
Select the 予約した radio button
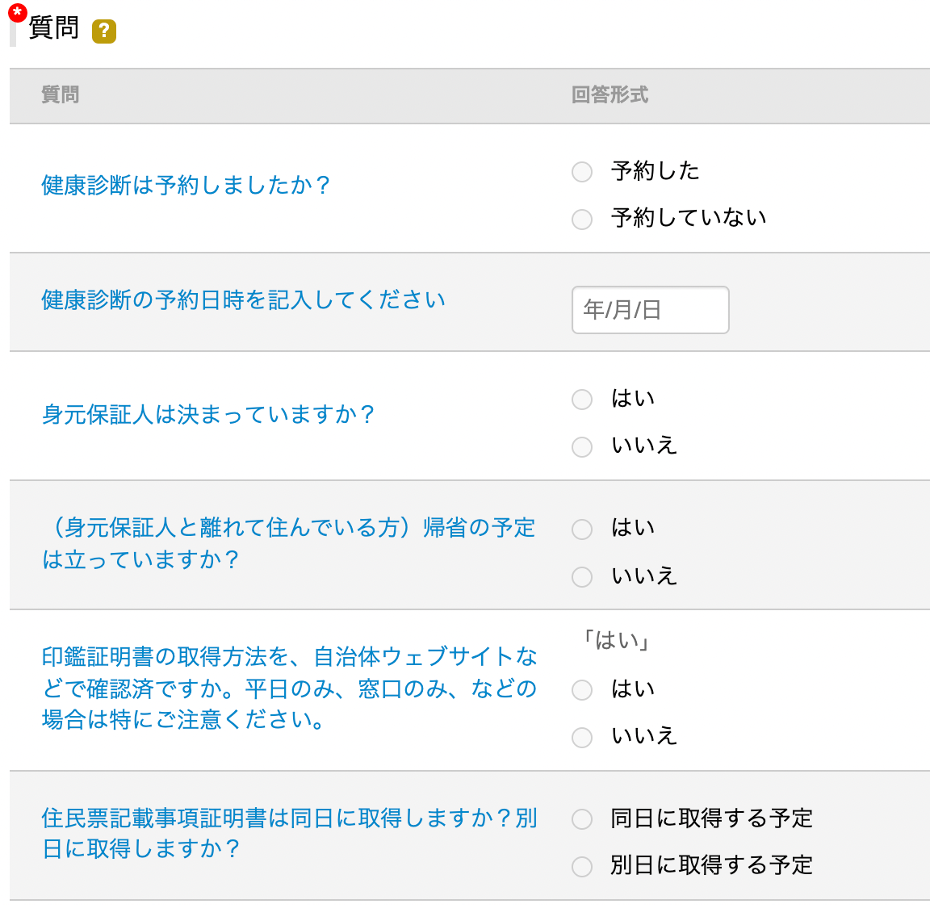click(x=582, y=172)
